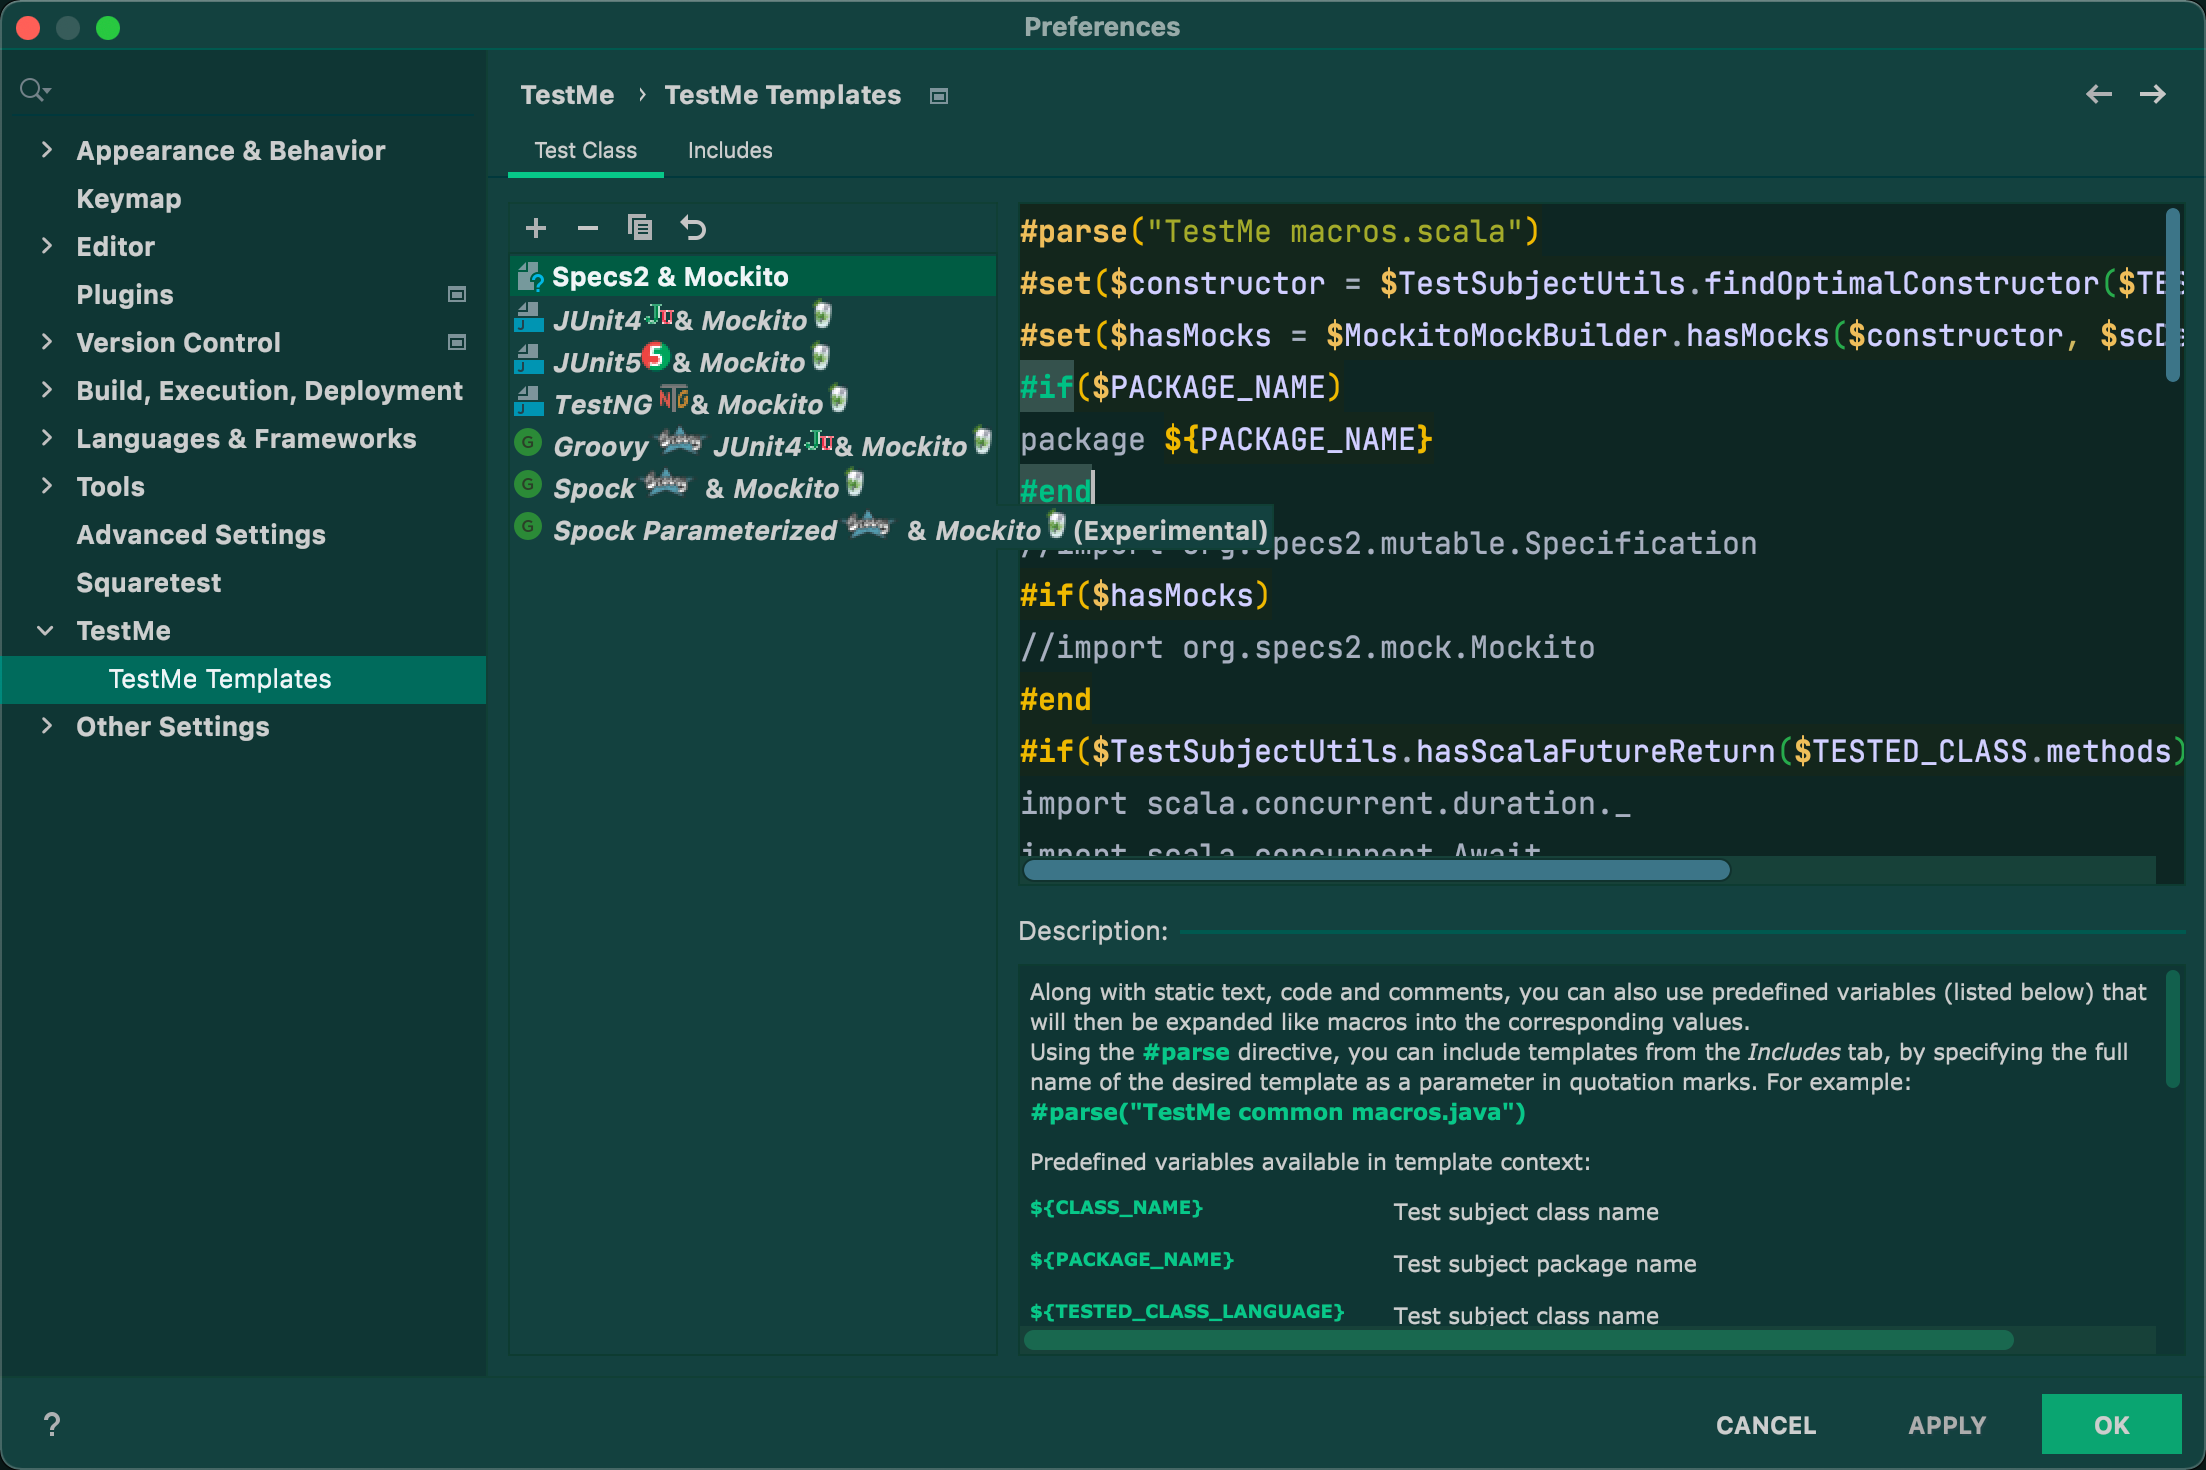
Task: Click the icon beside TestMe Templates breadcrumb
Action: point(939,96)
